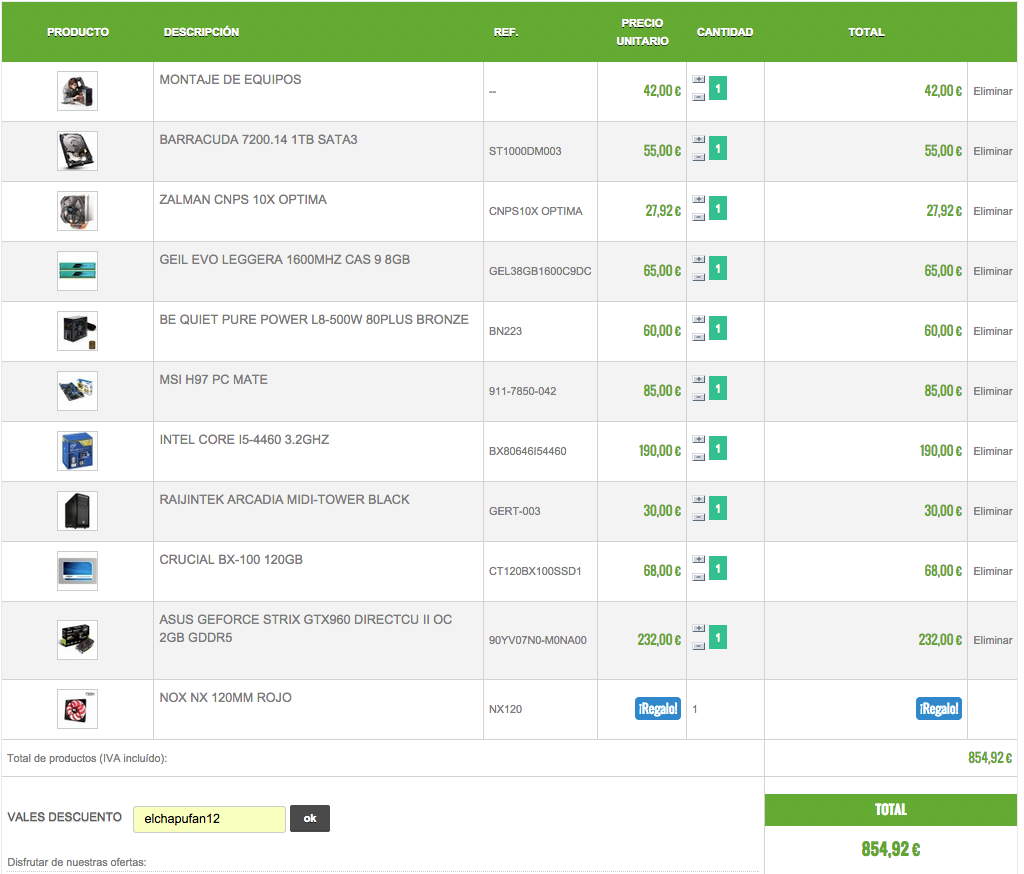1024x874 pixels.
Task: Open the MSI H97 PC MATE description
Action: point(214,380)
